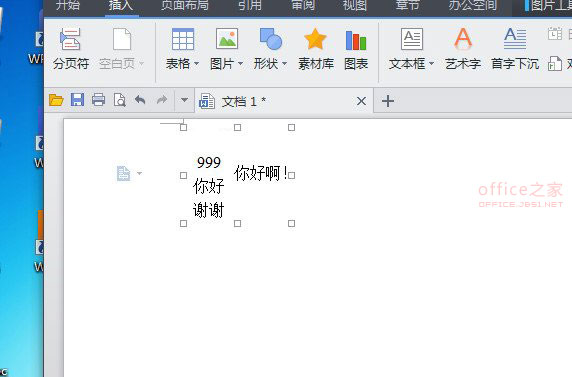This screenshot has width=572, height=377.
Task: Click the 文本框 text box icon
Action: coord(412,39)
